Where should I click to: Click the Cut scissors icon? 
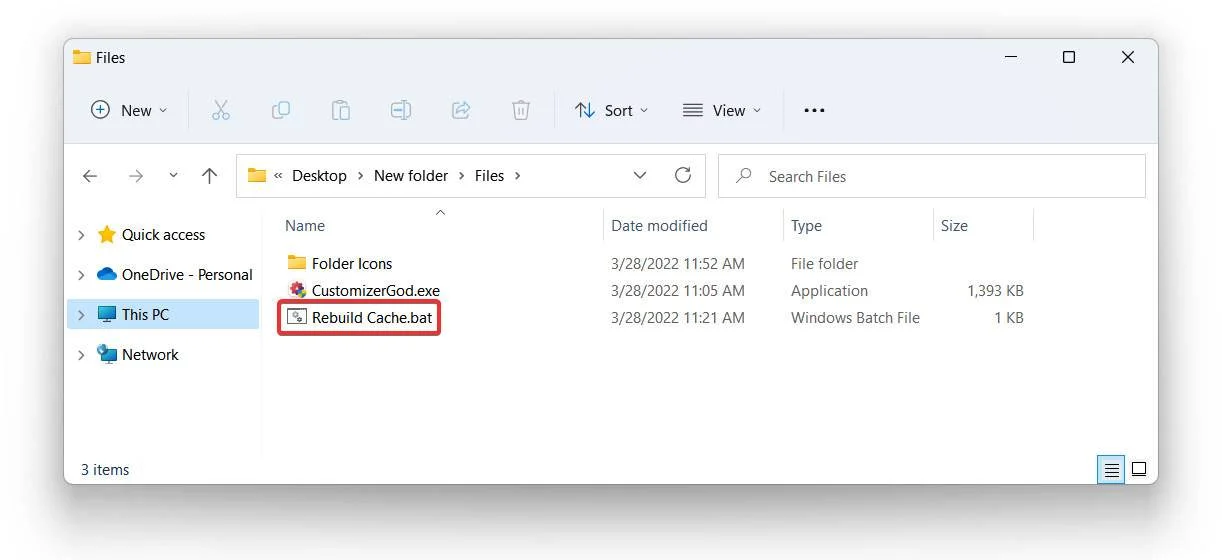(x=221, y=110)
